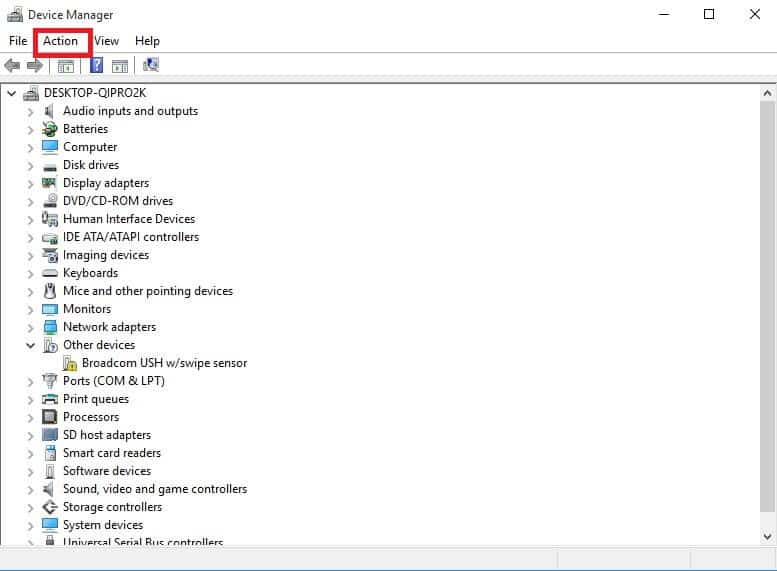The image size is (777, 571).
Task: Click the Mice and other pointing devices icon
Action: (x=50, y=291)
